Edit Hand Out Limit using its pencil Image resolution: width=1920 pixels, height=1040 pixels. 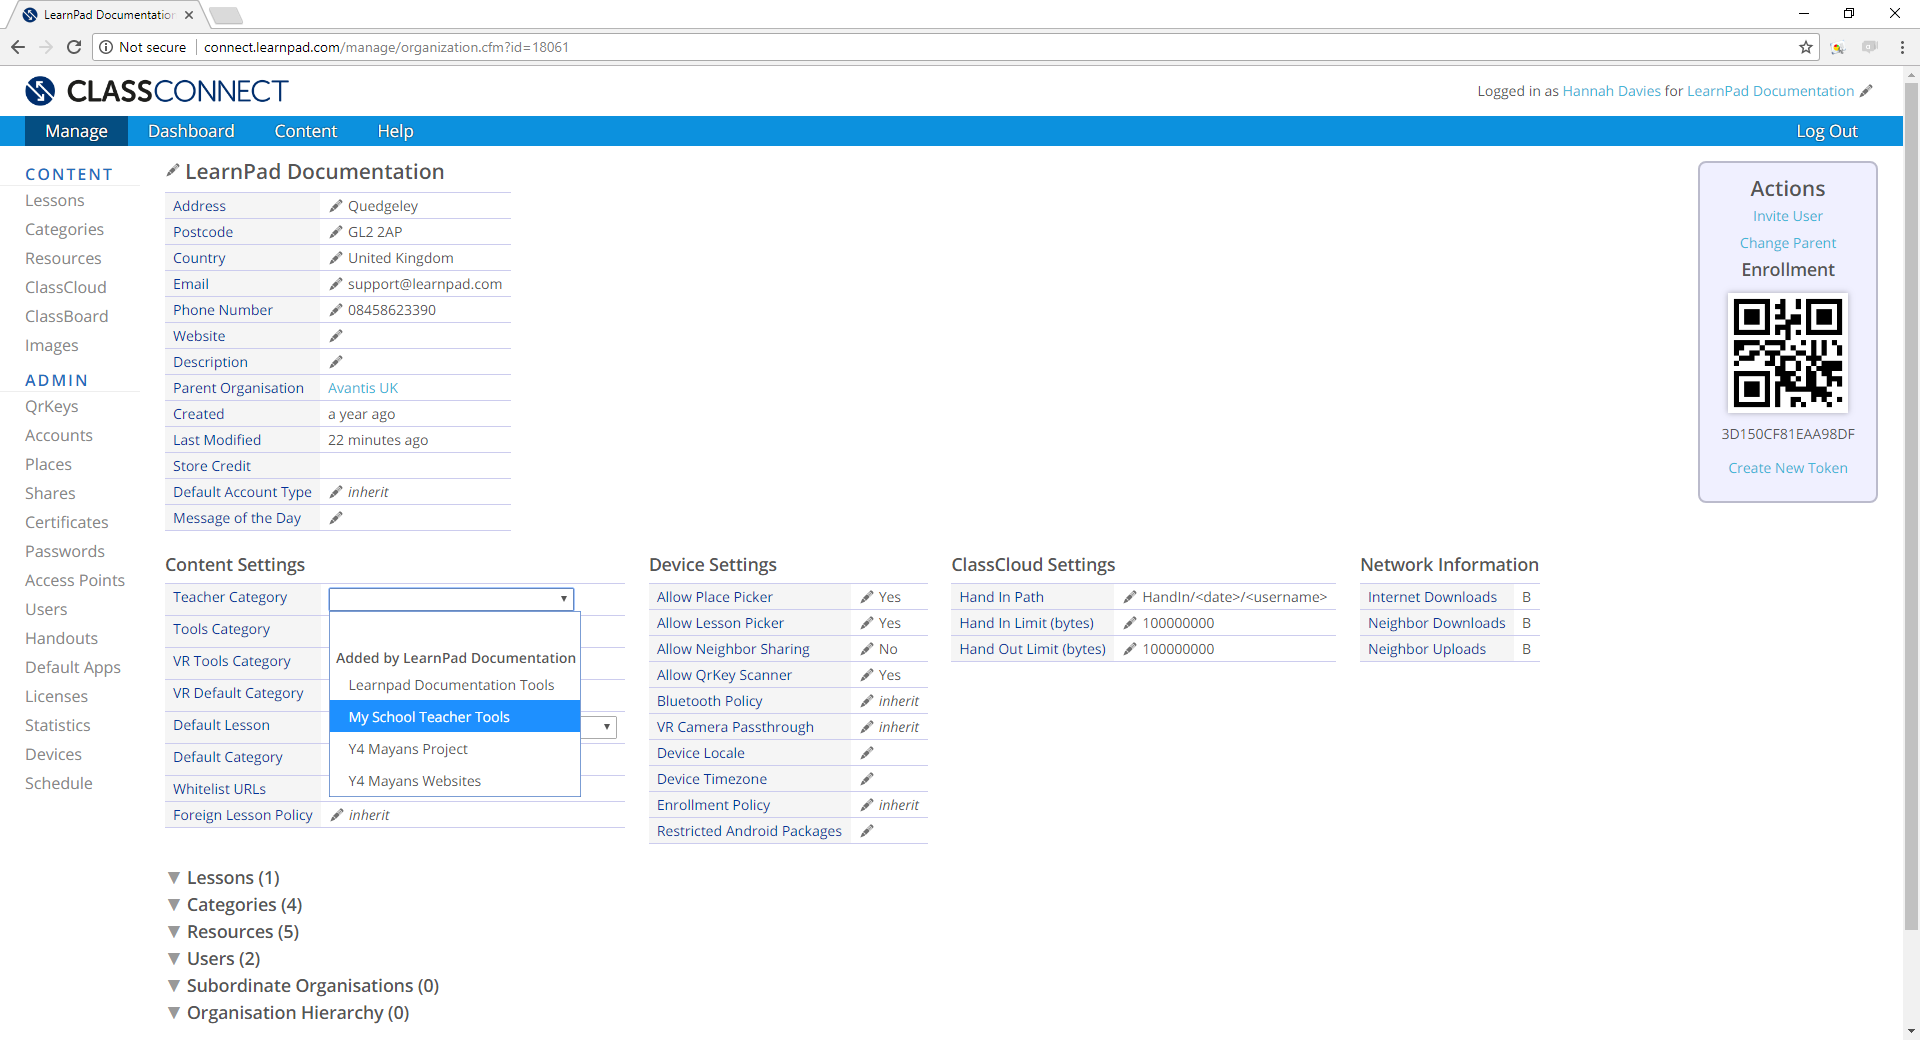(1130, 649)
